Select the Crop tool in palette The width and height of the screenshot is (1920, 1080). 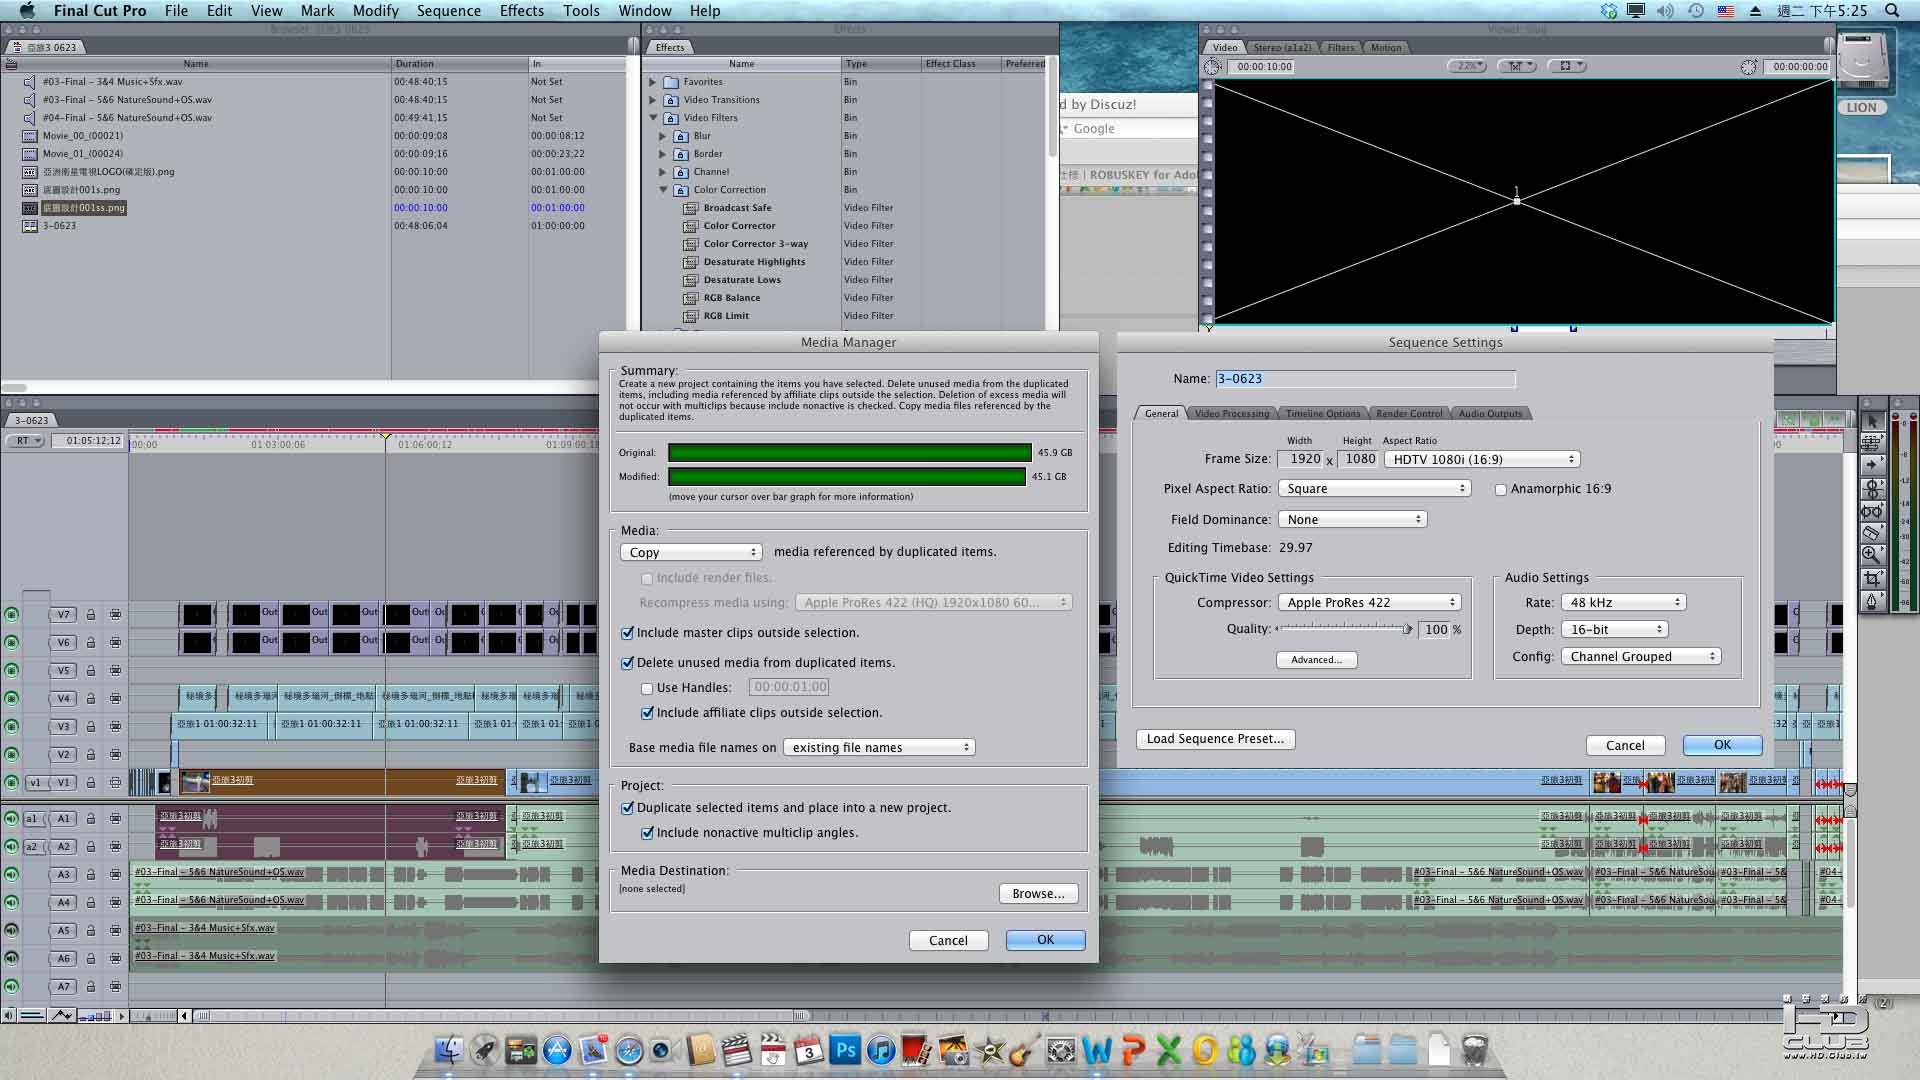pyautogui.click(x=1871, y=578)
